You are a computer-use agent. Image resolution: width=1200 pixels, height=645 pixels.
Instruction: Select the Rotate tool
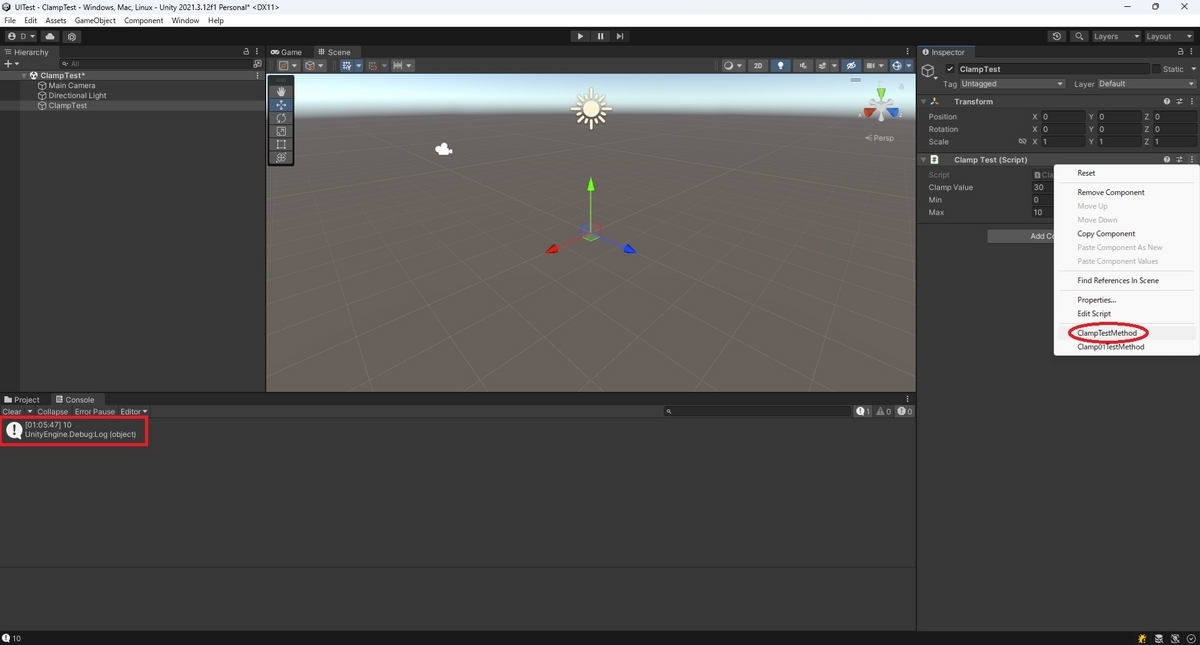pyautogui.click(x=281, y=117)
